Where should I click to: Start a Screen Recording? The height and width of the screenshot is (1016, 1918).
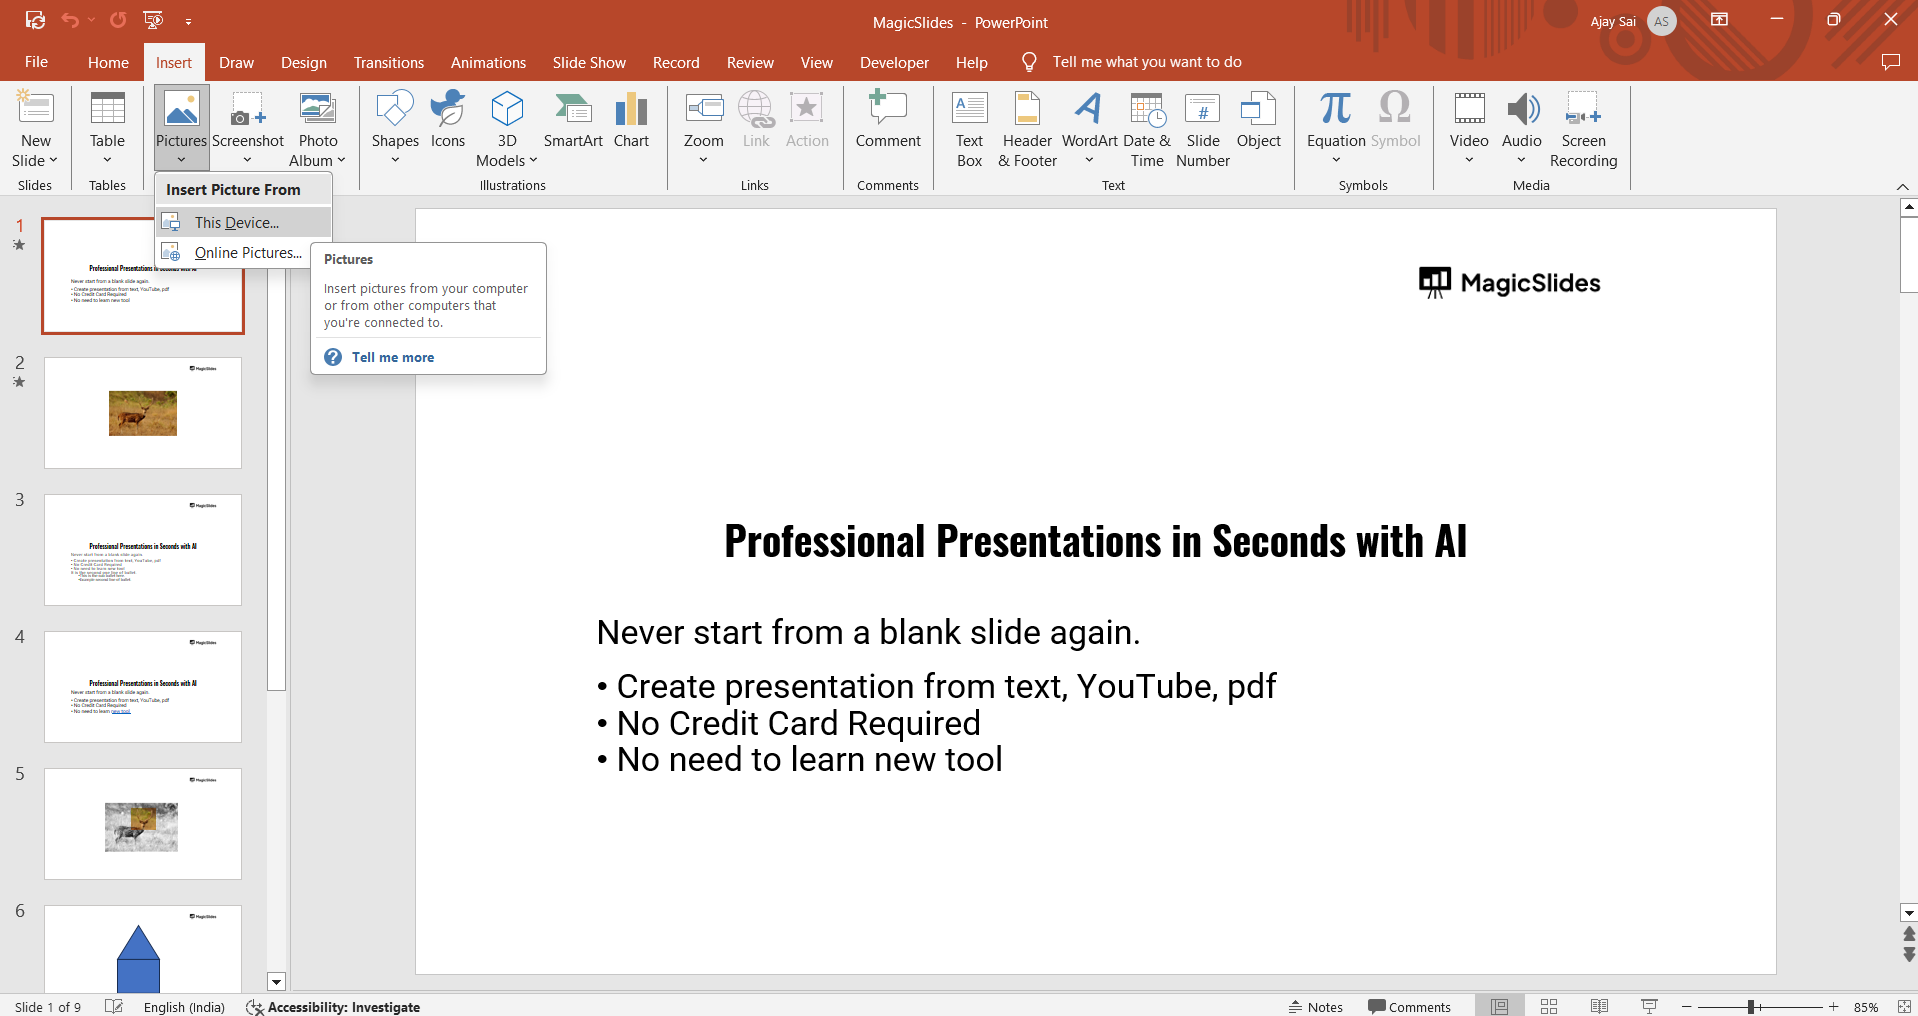pos(1583,130)
